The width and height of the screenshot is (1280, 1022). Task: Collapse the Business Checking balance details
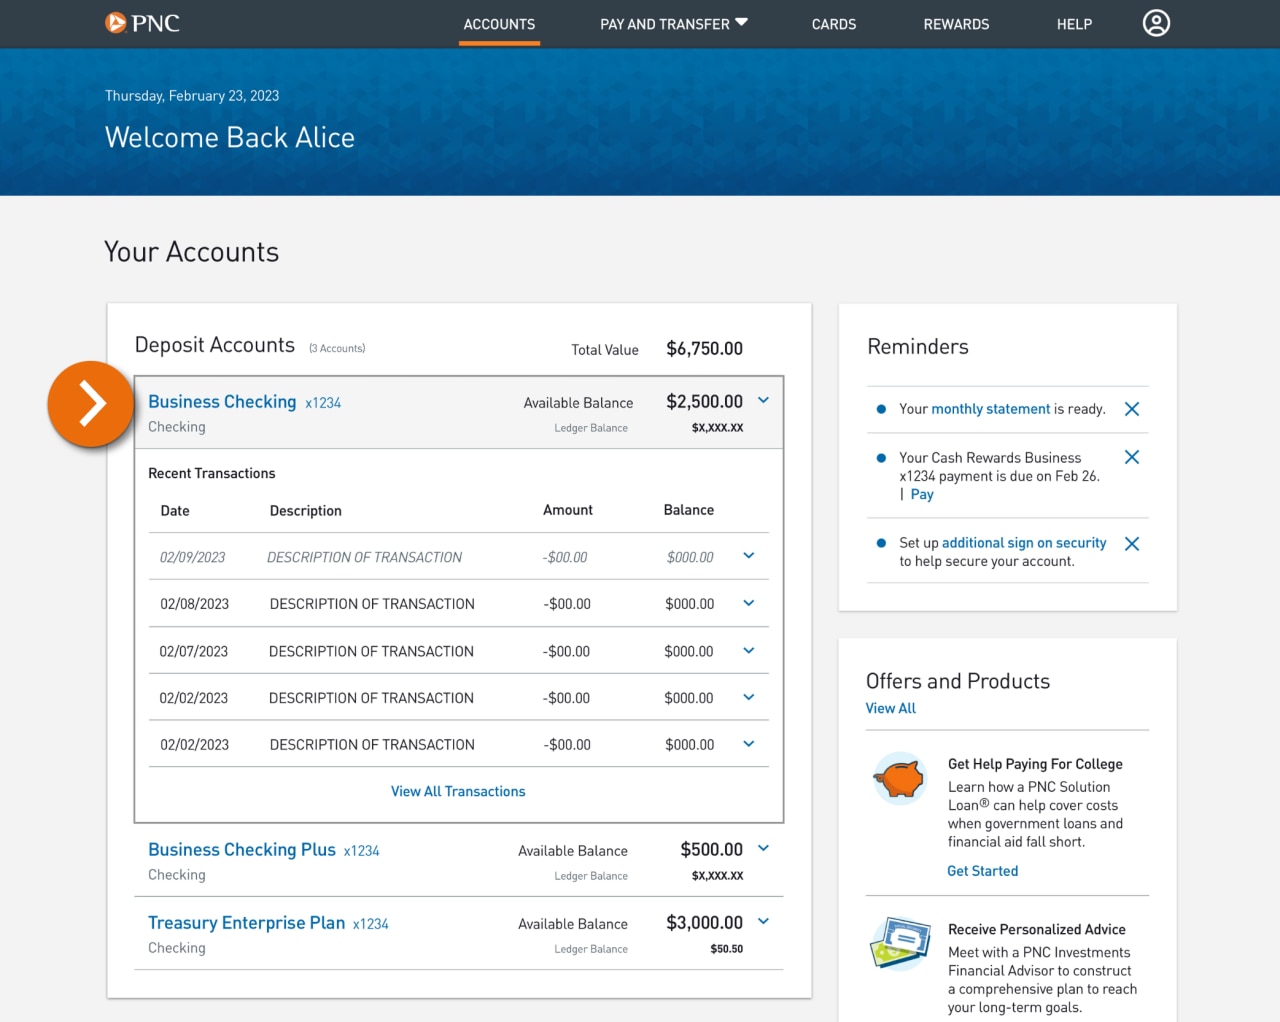(763, 400)
